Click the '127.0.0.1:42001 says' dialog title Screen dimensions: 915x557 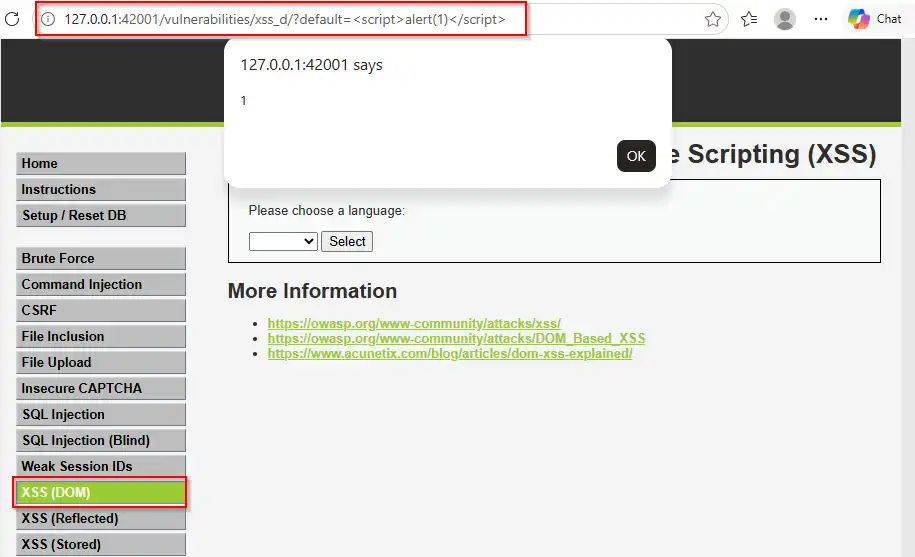tap(312, 65)
